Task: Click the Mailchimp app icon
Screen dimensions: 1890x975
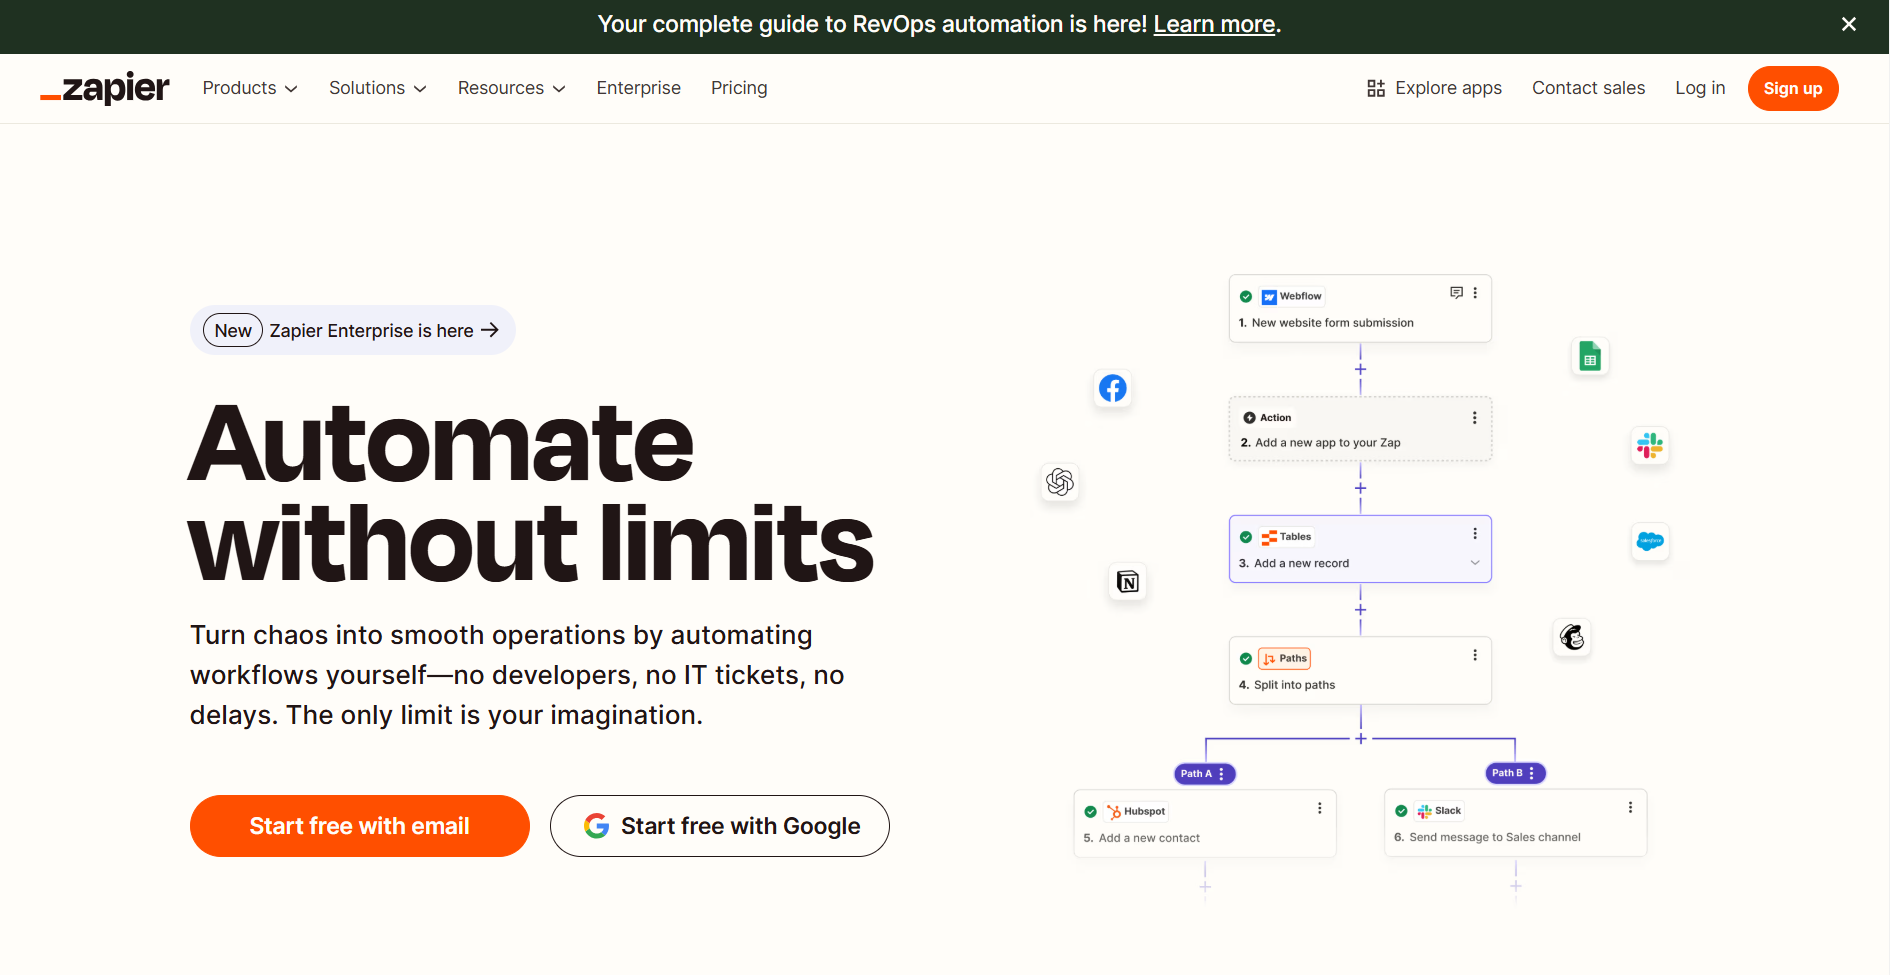Action: [x=1572, y=637]
